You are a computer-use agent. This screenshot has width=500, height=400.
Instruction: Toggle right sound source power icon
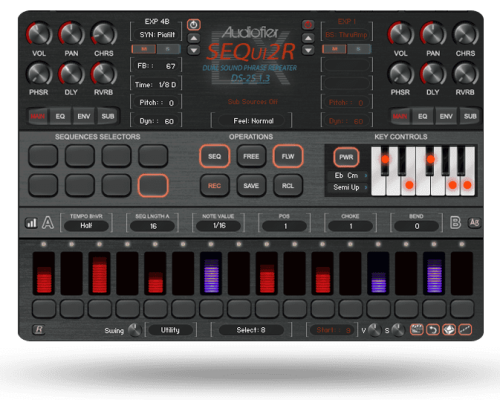pos(308,25)
